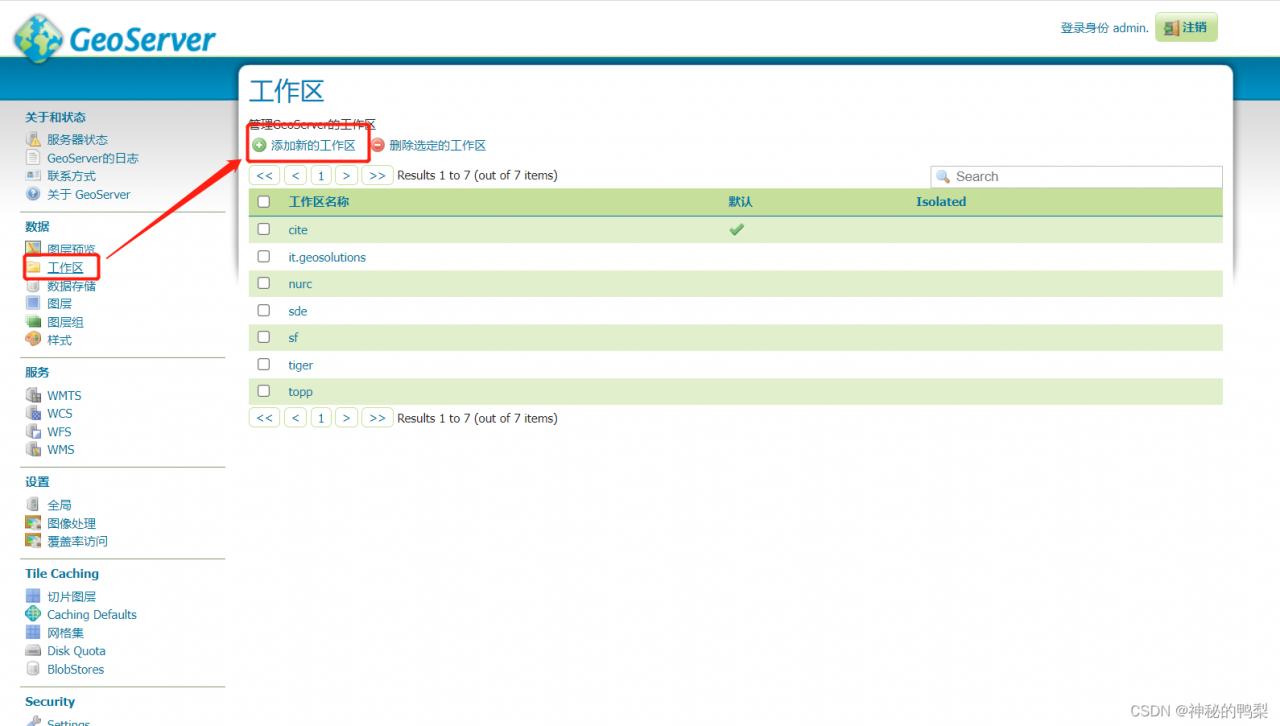Sort by Isolated column header
This screenshot has height=726, width=1280.
point(941,202)
